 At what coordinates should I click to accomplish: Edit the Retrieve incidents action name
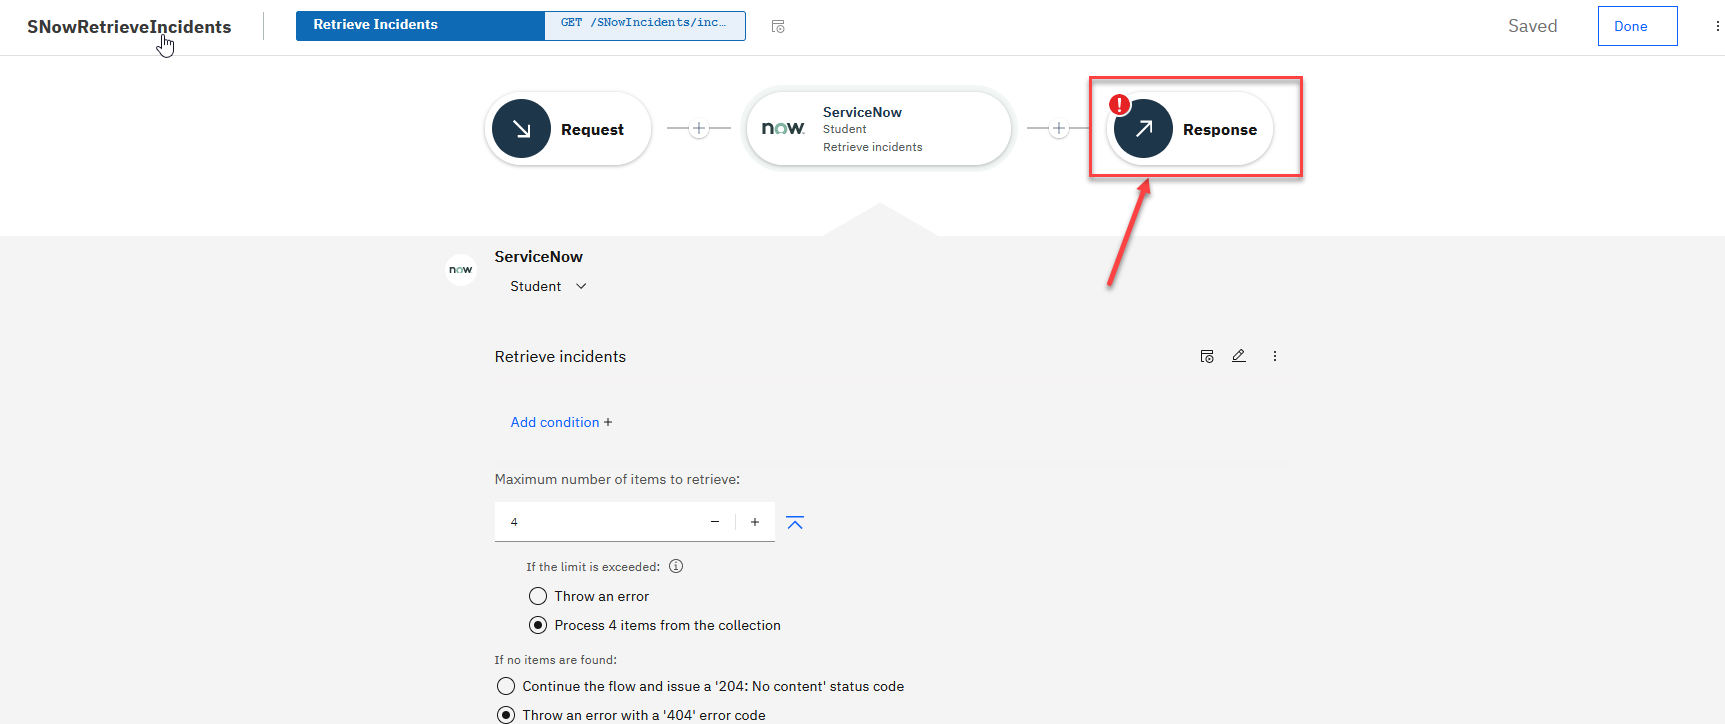click(x=1239, y=356)
